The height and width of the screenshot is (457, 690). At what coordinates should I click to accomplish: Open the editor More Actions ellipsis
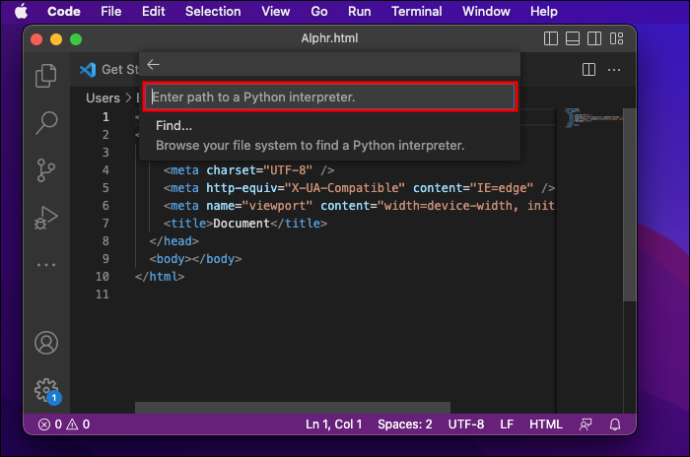tap(614, 70)
